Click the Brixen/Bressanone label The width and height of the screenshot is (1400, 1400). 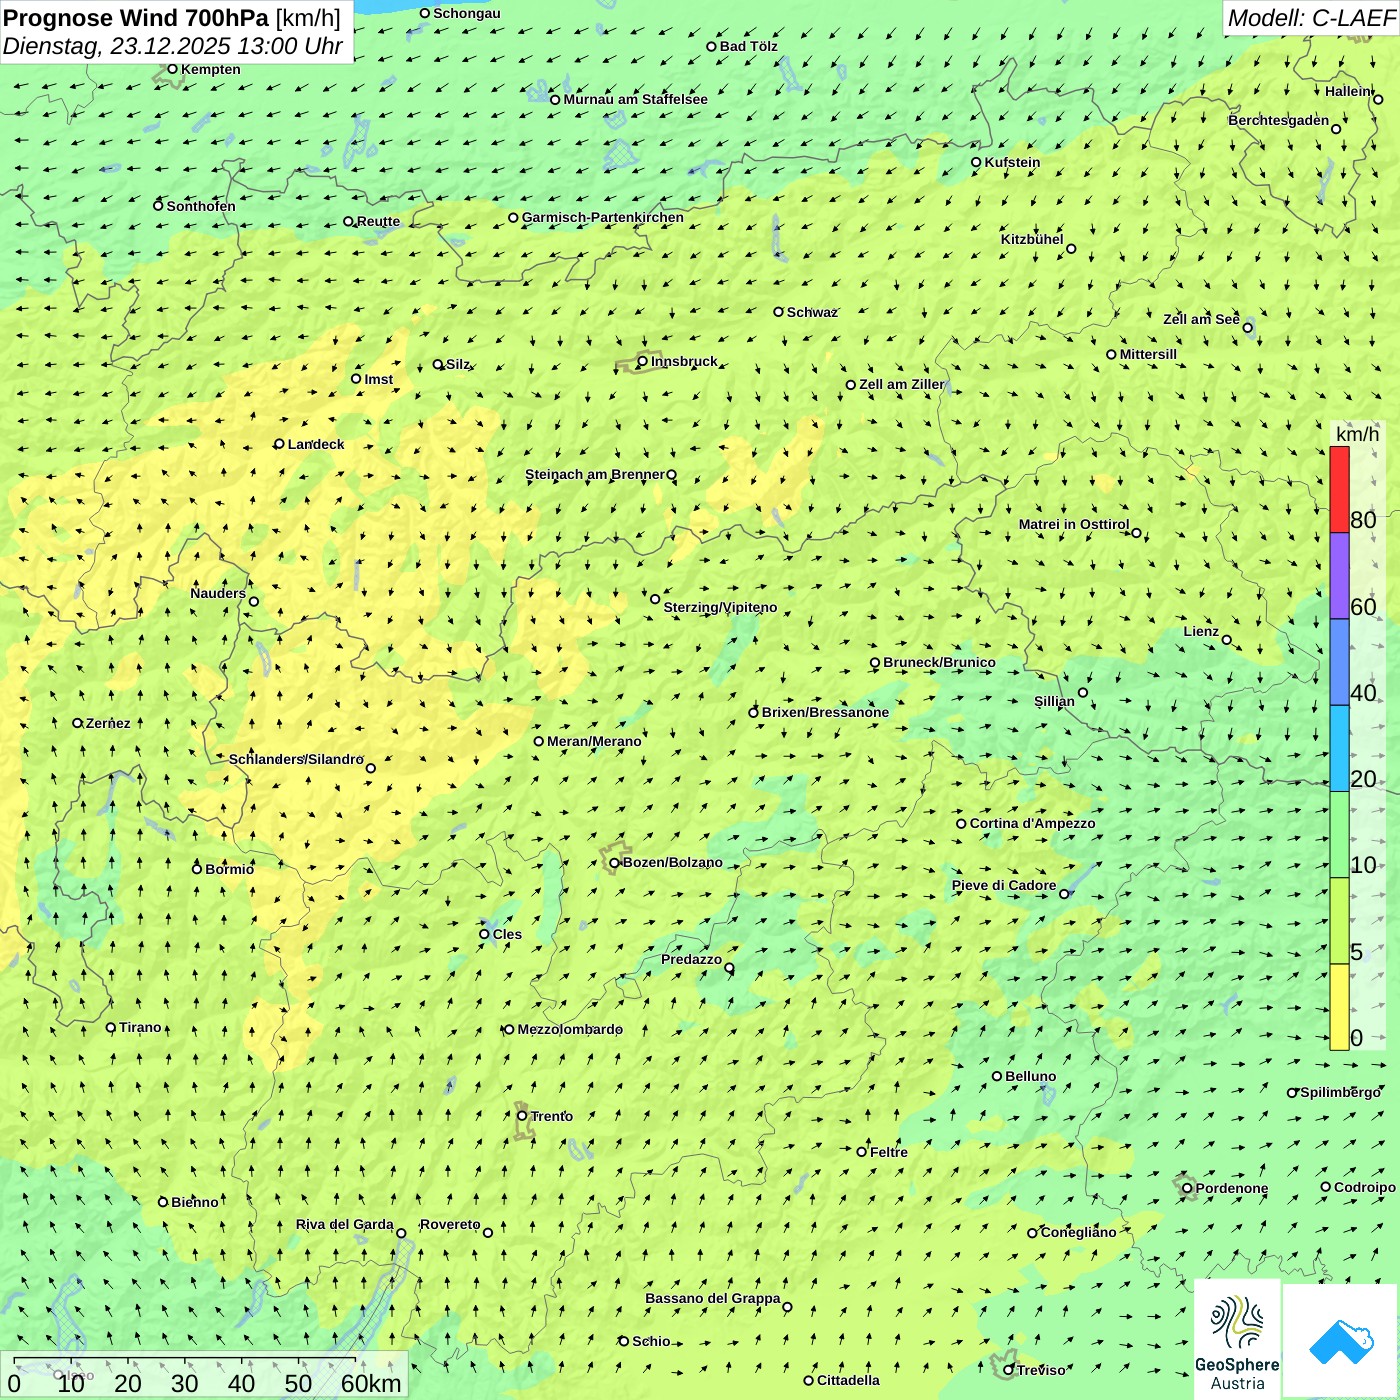coord(825,712)
